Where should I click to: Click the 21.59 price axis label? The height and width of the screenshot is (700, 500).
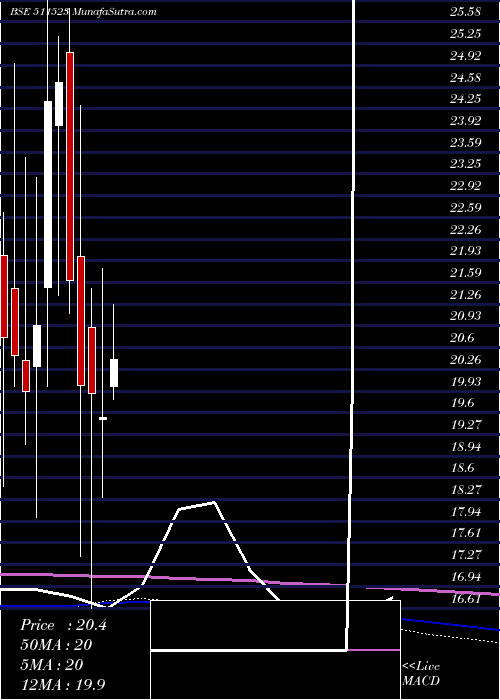coord(466,273)
